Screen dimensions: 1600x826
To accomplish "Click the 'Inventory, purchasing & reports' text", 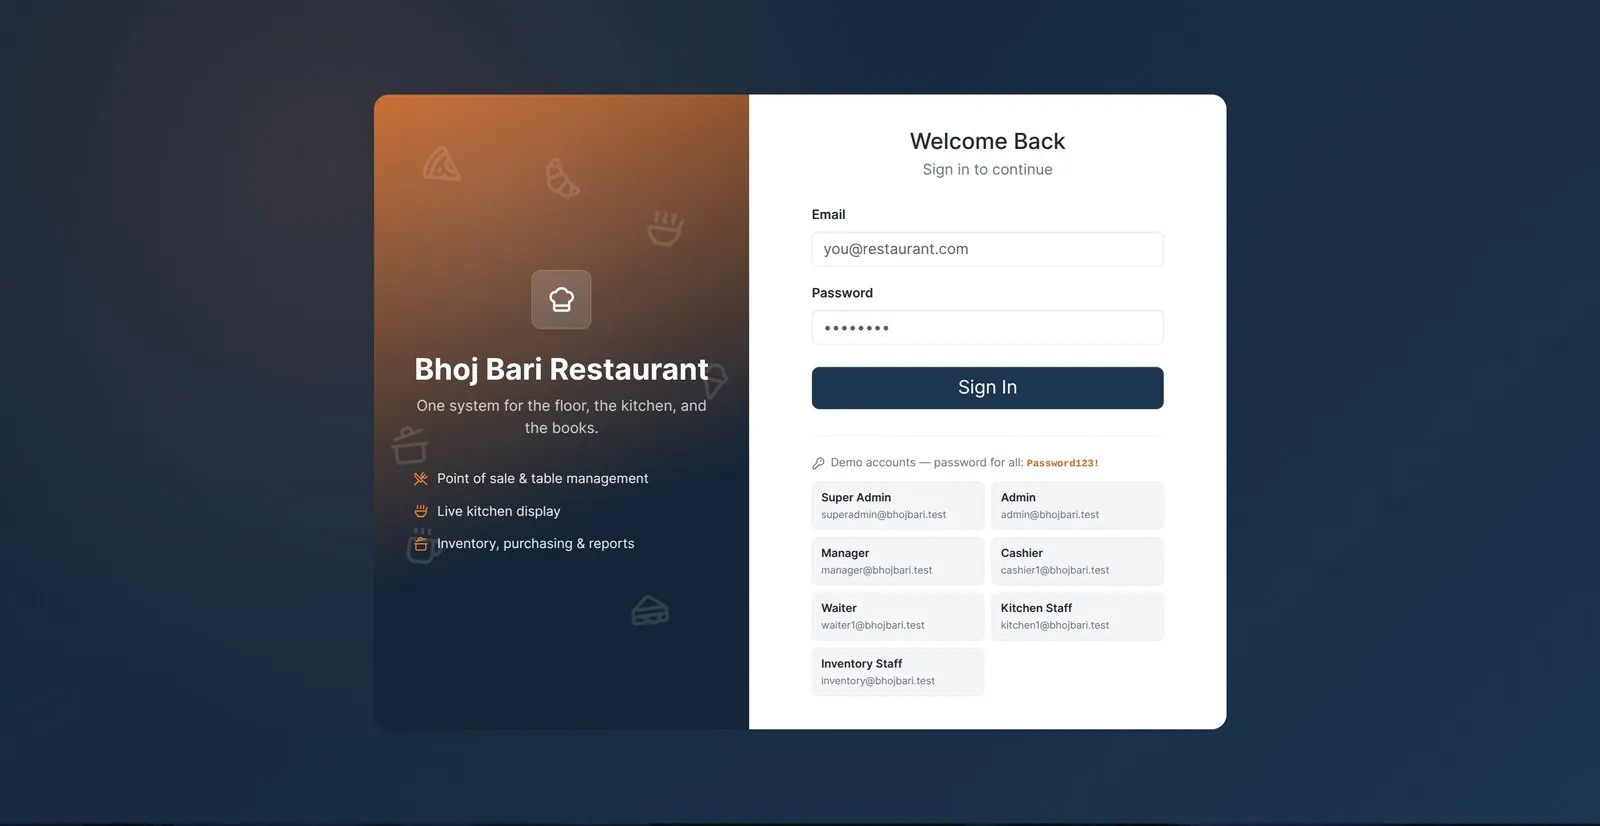I will click(535, 544).
